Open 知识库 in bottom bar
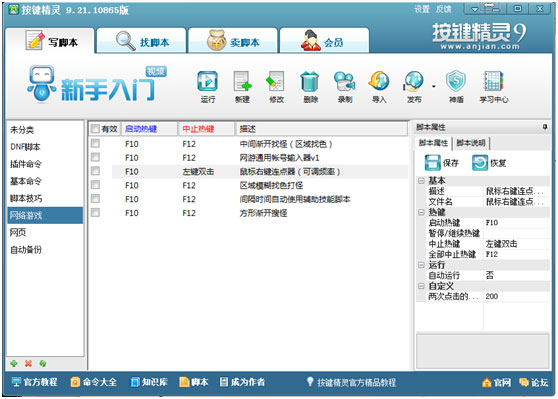The height and width of the screenshot is (399, 558). pyautogui.click(x=149, y=382)
